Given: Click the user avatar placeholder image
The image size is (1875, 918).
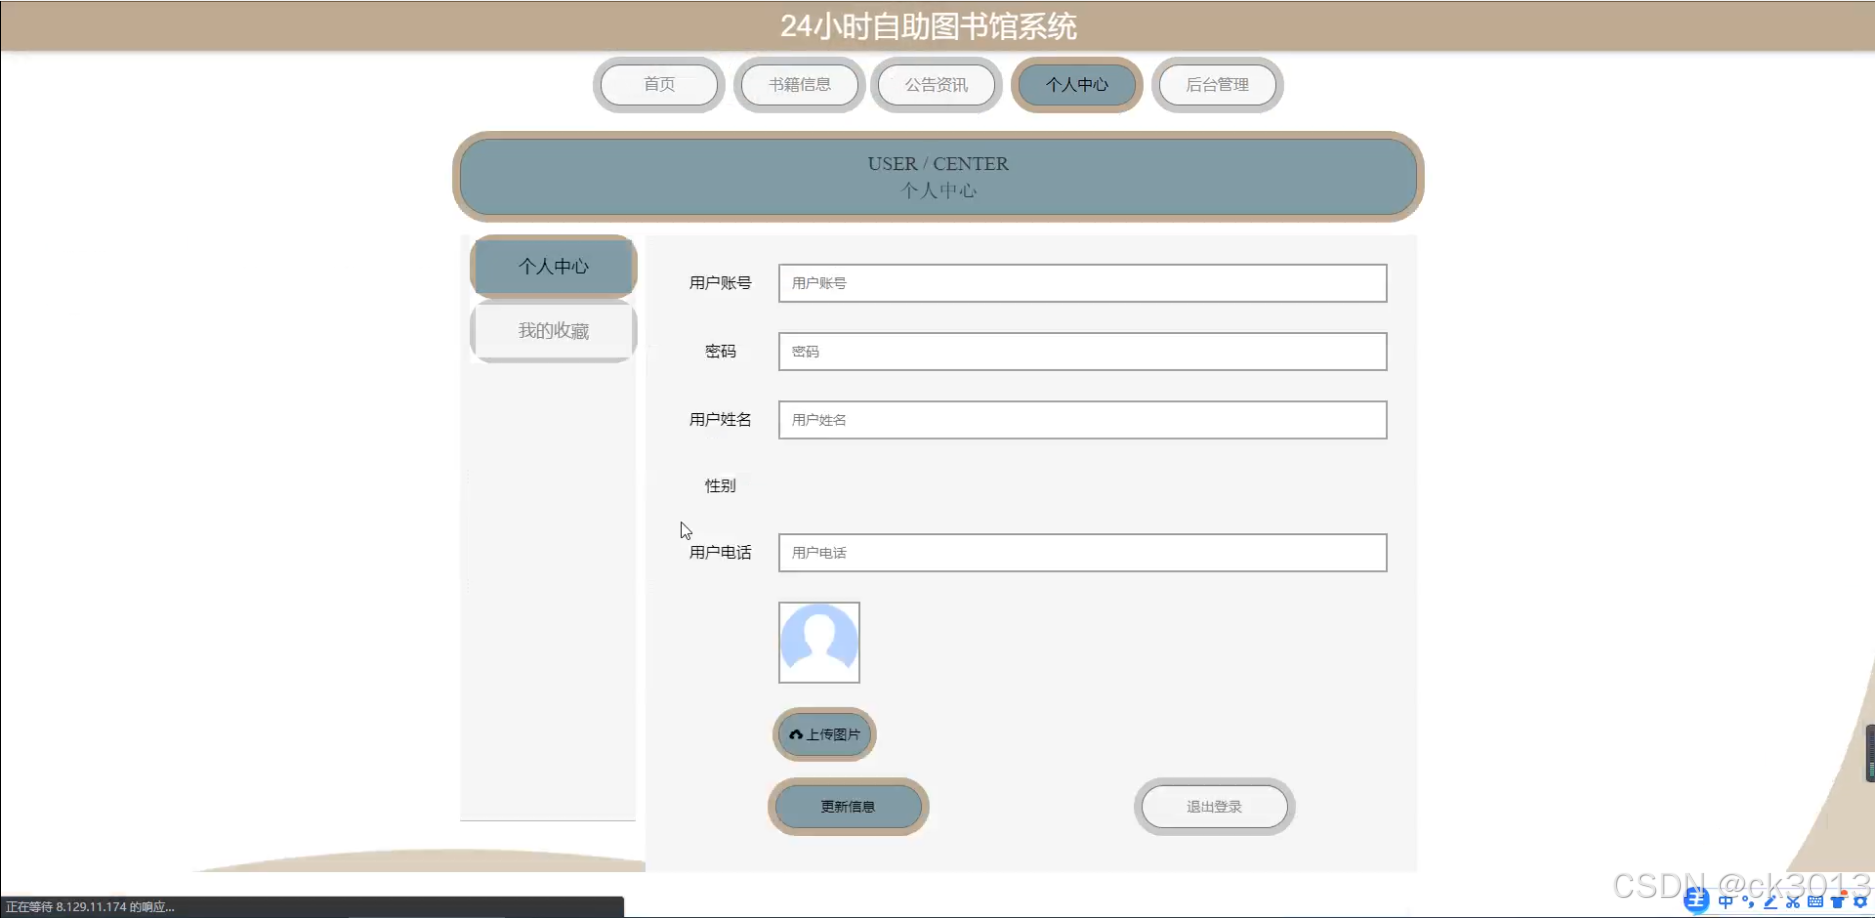Looking at the screenshot, I should [819, 642].
